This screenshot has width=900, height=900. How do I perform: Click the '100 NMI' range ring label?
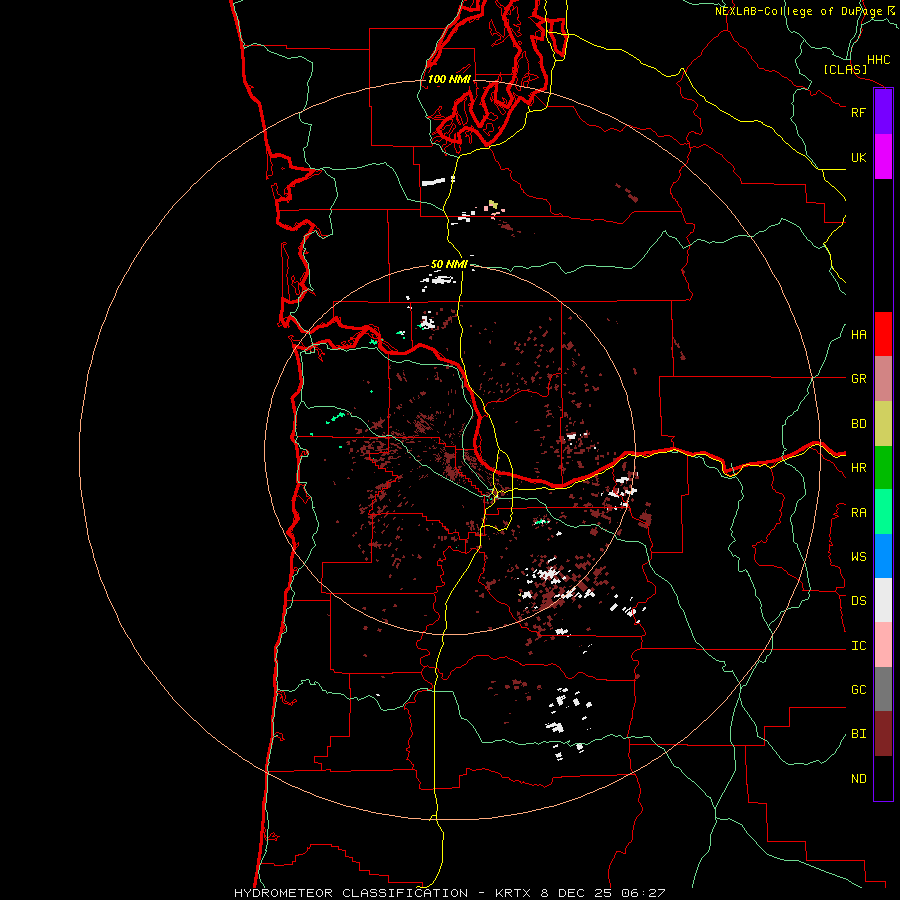(449, 79)
